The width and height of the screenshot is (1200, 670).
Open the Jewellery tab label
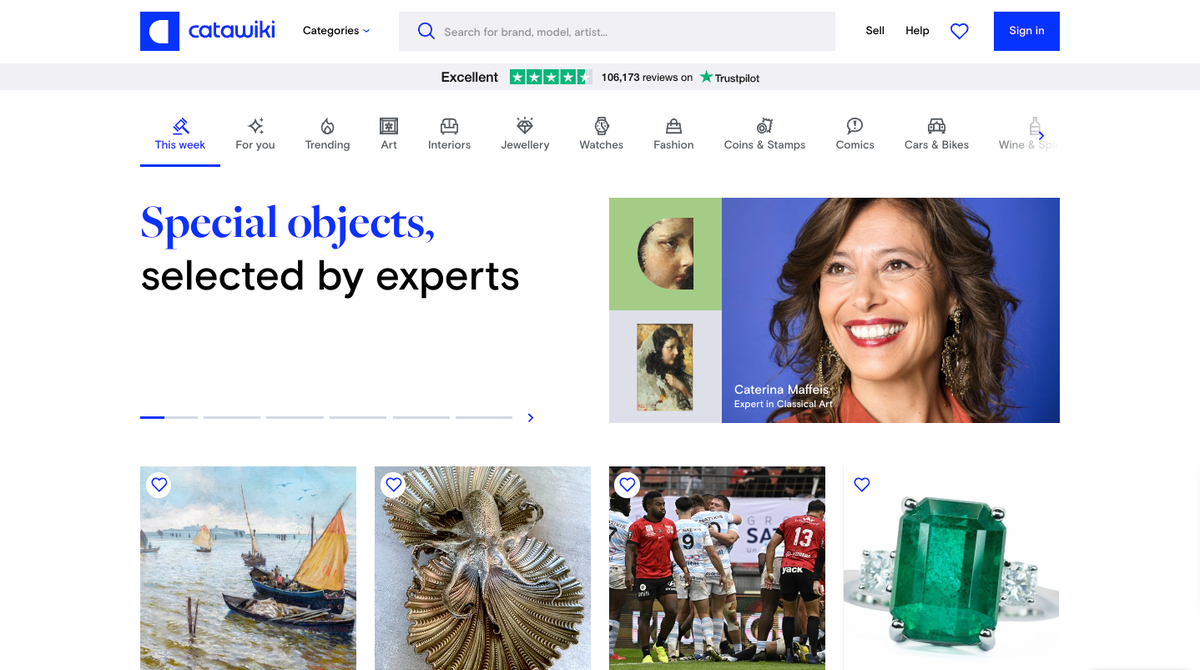pos(525,145)
